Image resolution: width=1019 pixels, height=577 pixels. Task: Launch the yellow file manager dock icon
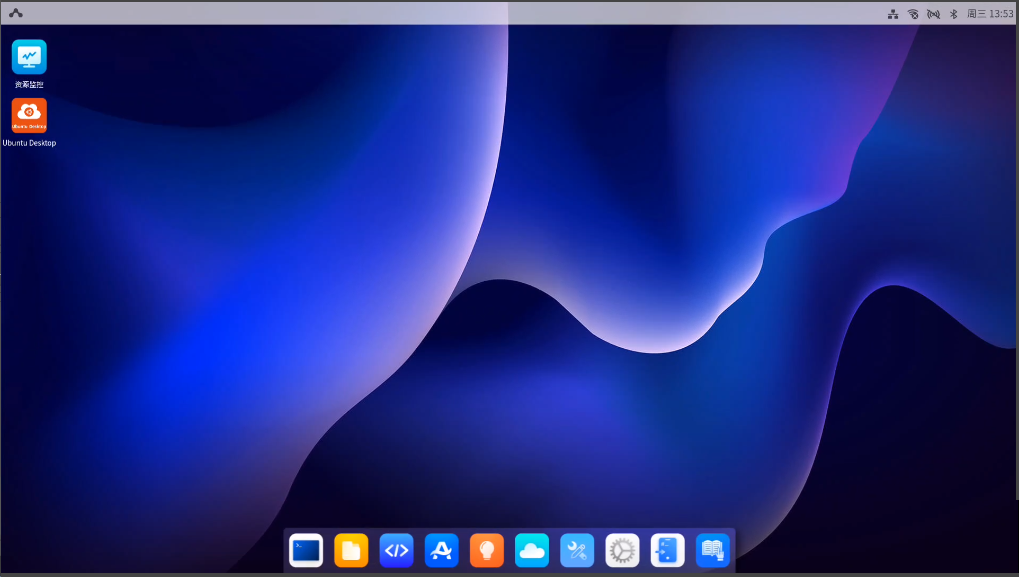point(351,550)
